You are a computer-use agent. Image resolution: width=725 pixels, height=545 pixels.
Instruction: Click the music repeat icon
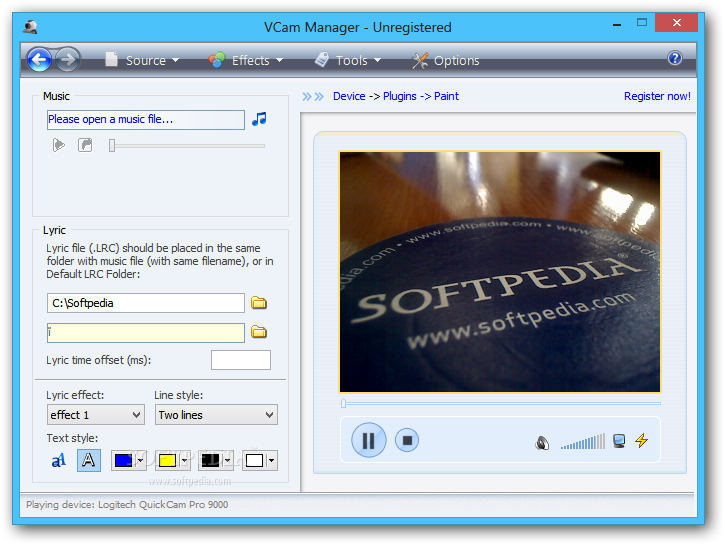pos(85,145)
